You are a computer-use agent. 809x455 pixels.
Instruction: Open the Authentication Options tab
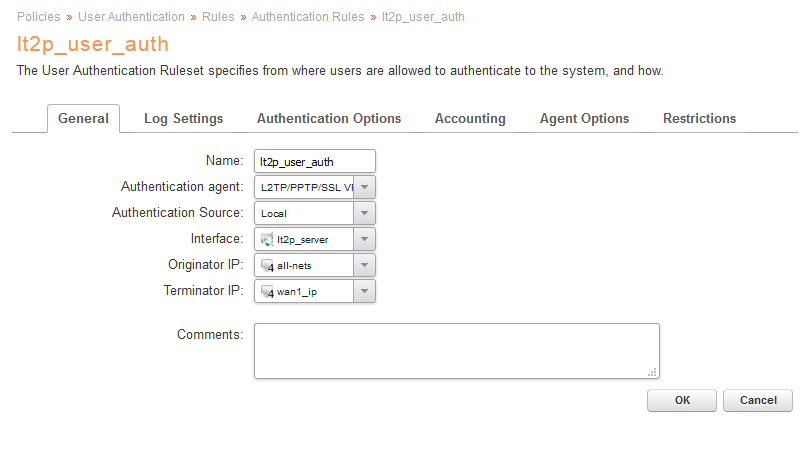coord(329,118)
